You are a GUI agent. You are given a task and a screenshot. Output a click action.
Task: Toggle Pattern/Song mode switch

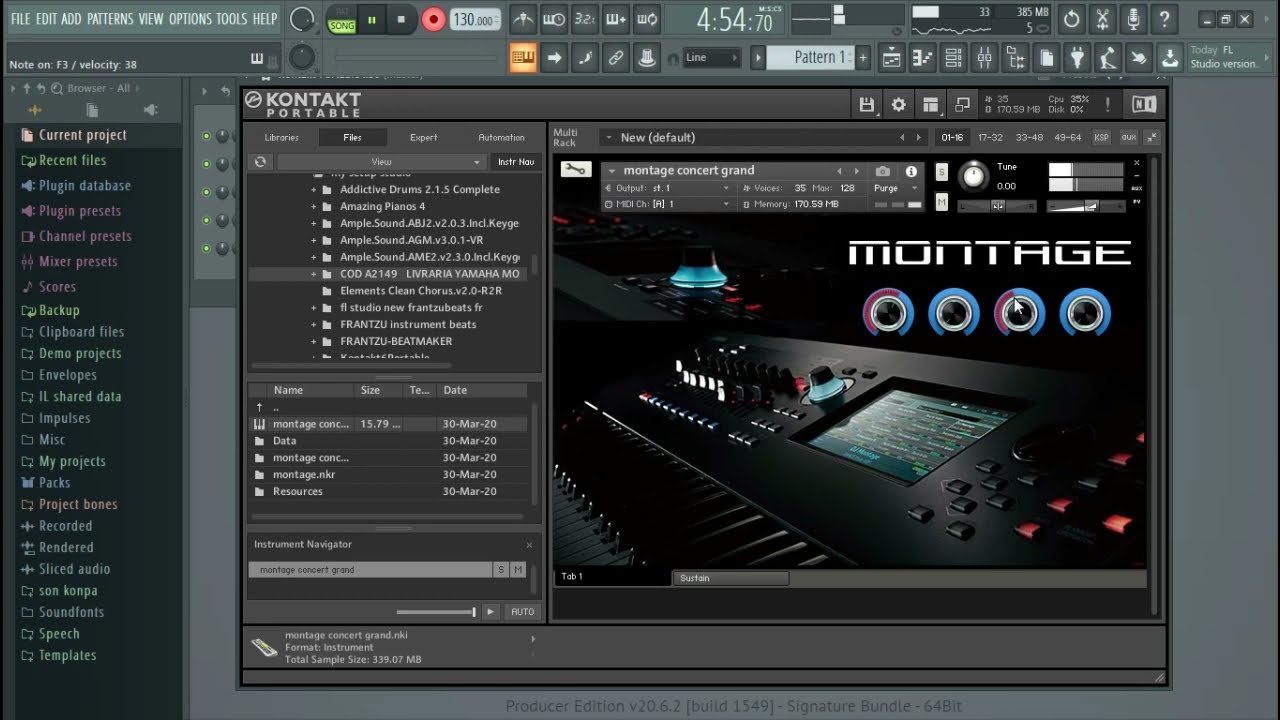click(x=342, y=20)
